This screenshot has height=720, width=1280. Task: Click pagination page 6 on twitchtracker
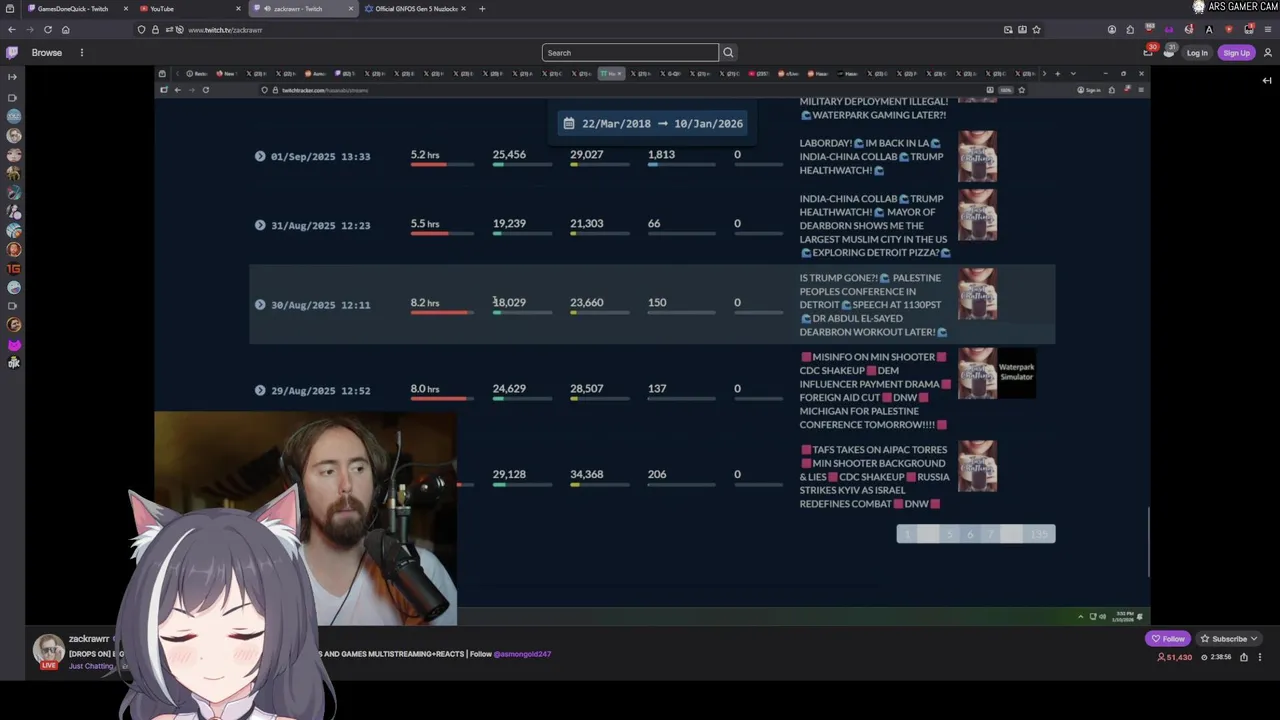970,535
